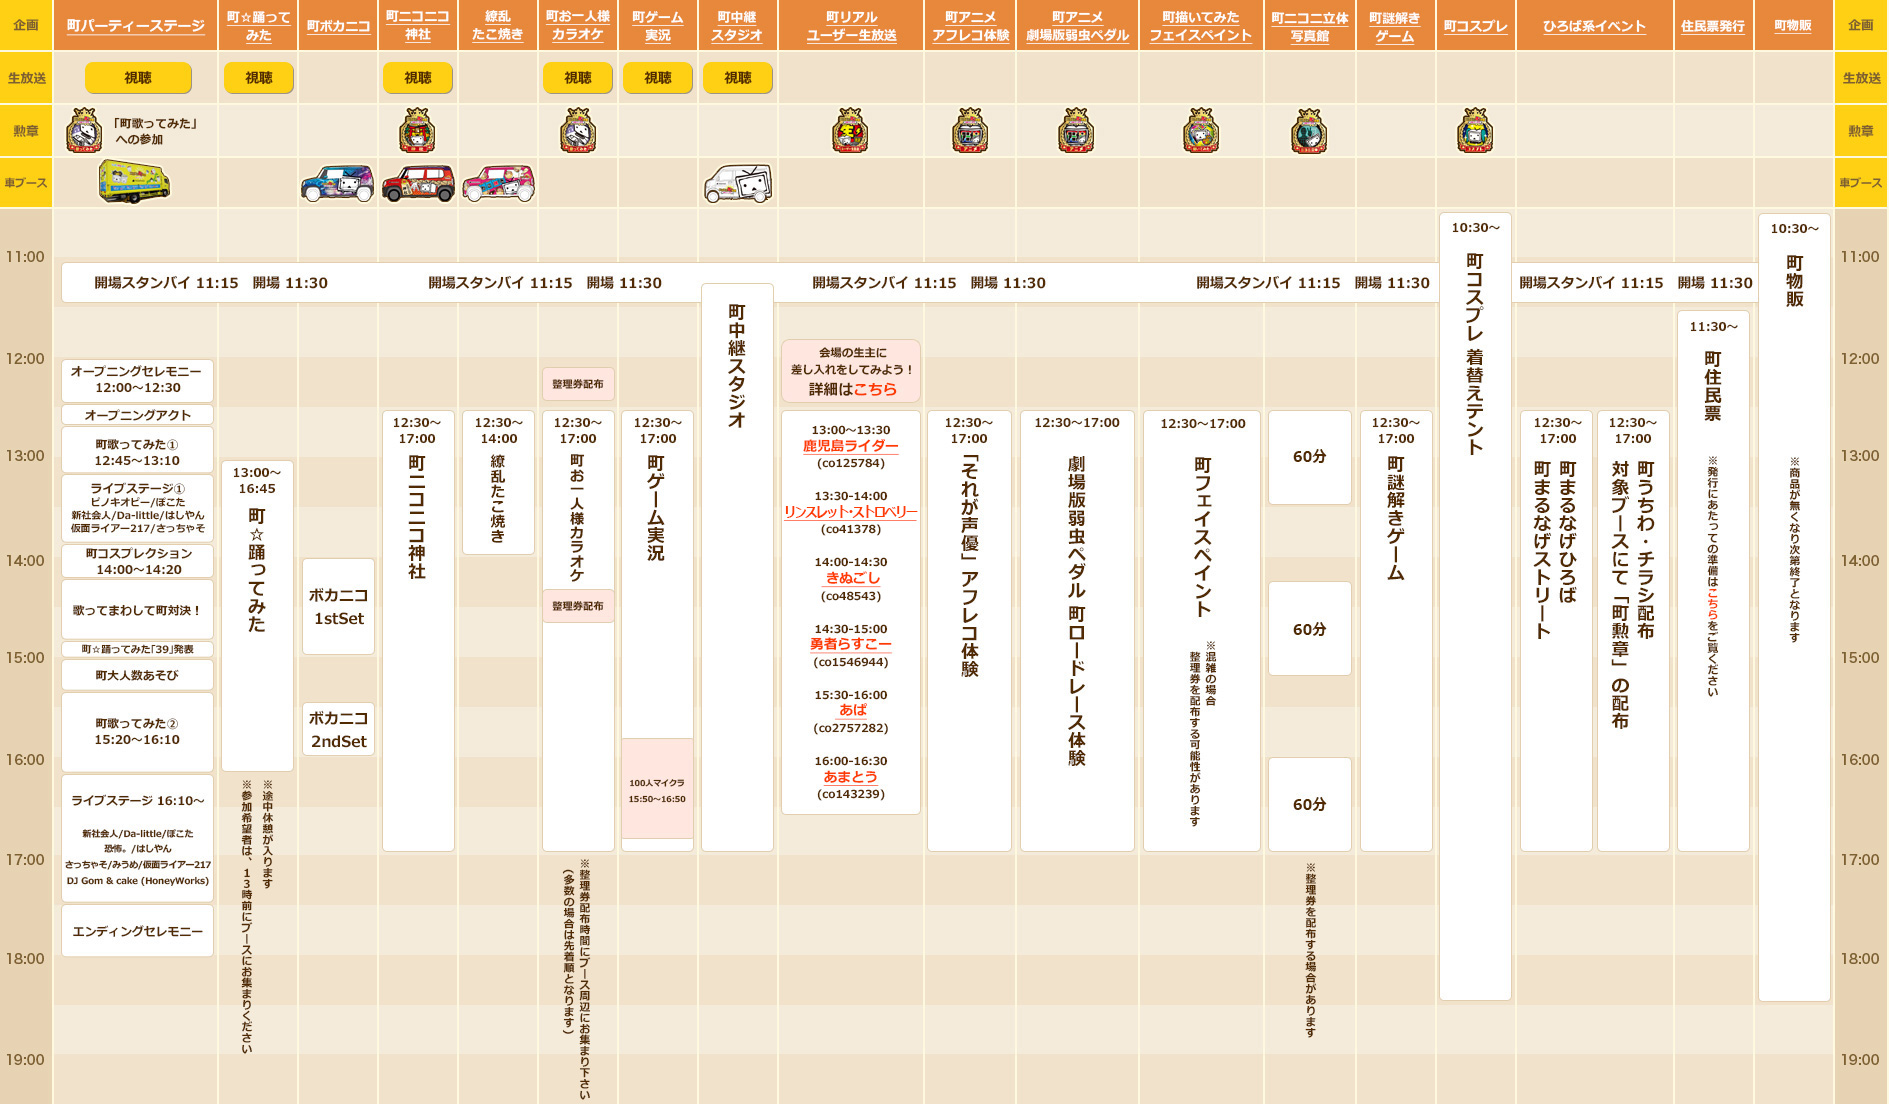Click the medal badge under 町リアルユーザー生放送
The image size is (1889, 1104).
[x=850, y=131]
